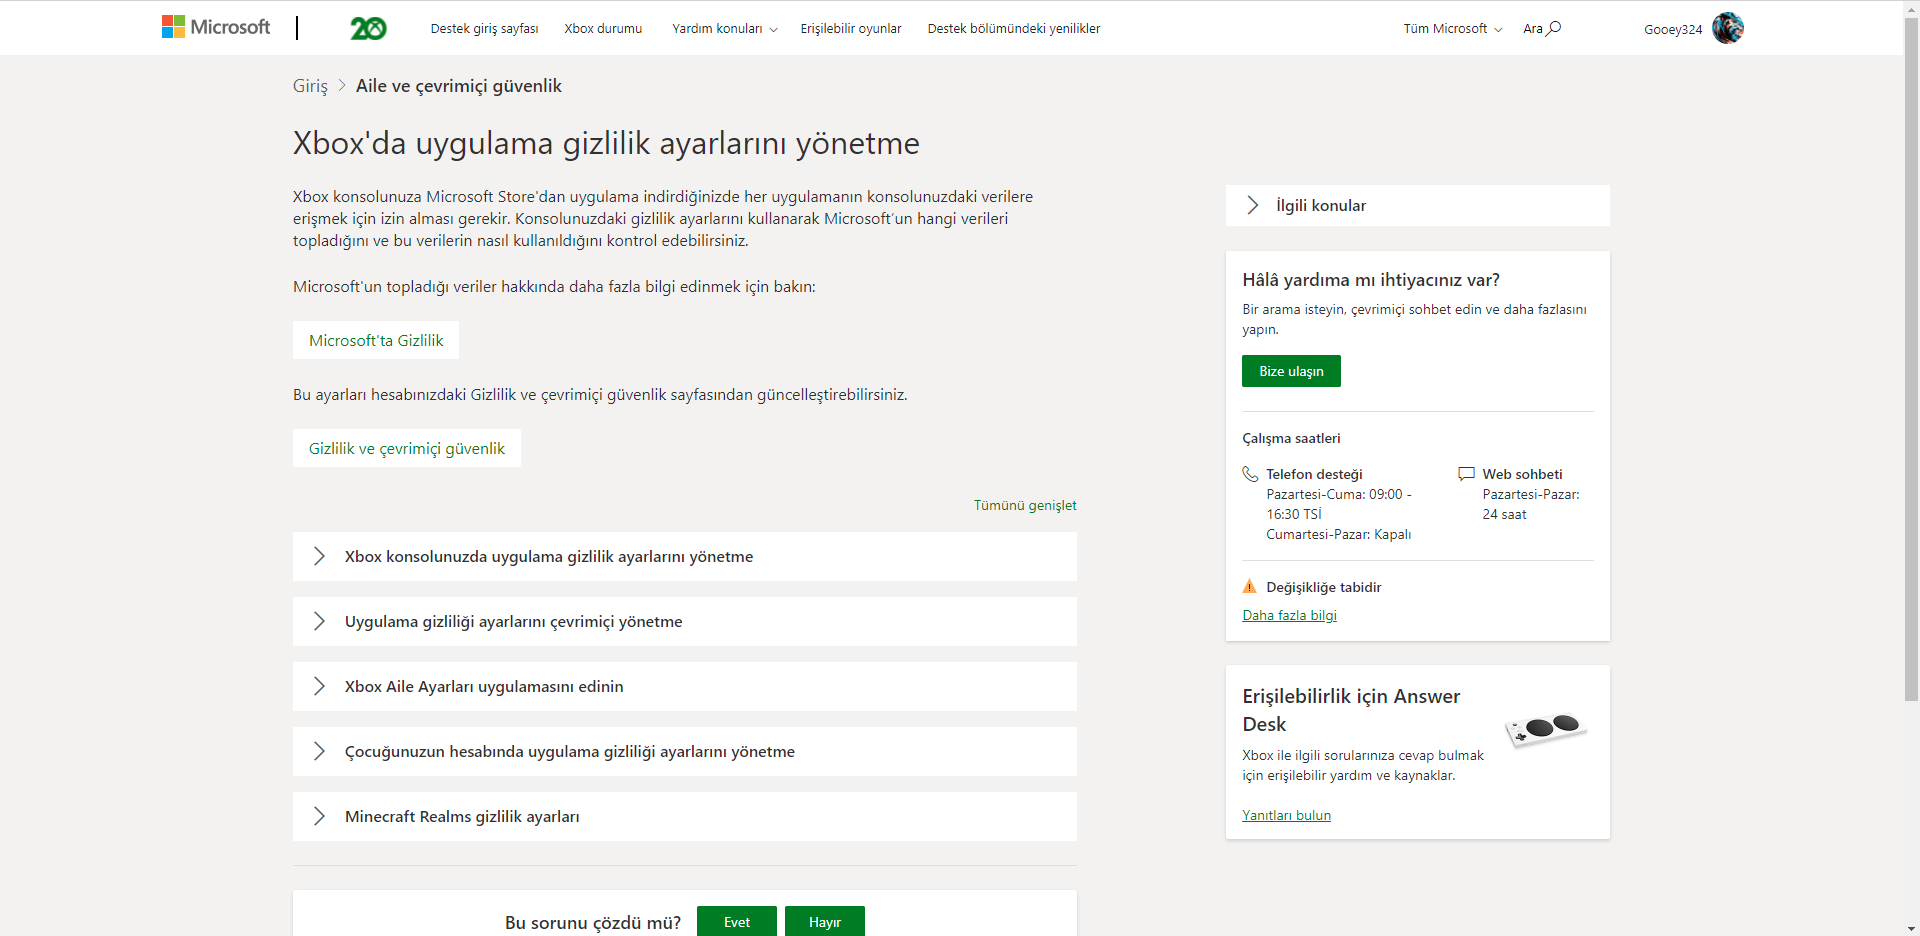The height and width of the screenshot is (936, 1920).
Task: Click the 'Çalışma saatleri' heading
Action: [1291, 438]
